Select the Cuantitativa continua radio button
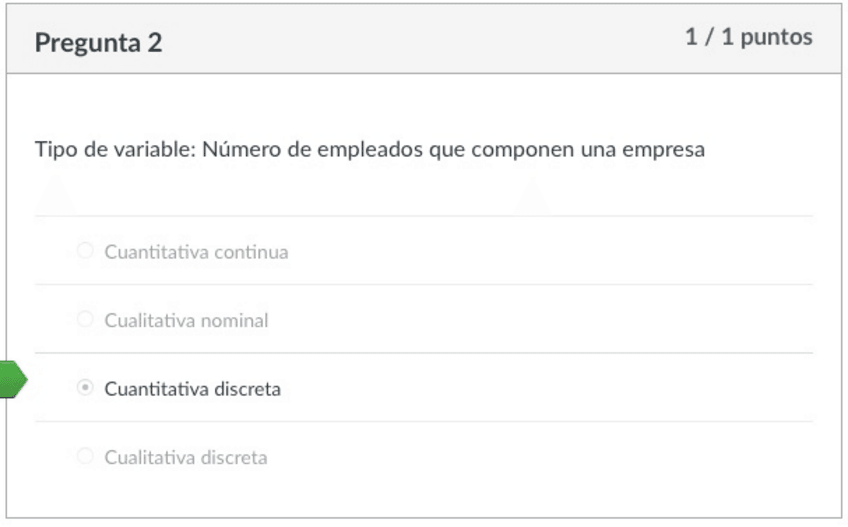 pyautogui.click(x=85, y=251)
